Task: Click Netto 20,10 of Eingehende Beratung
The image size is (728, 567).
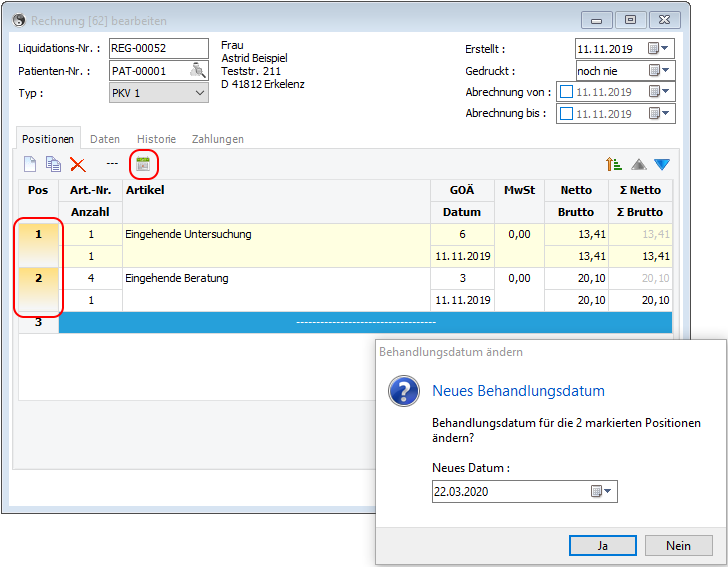Action: pos(577,278)
